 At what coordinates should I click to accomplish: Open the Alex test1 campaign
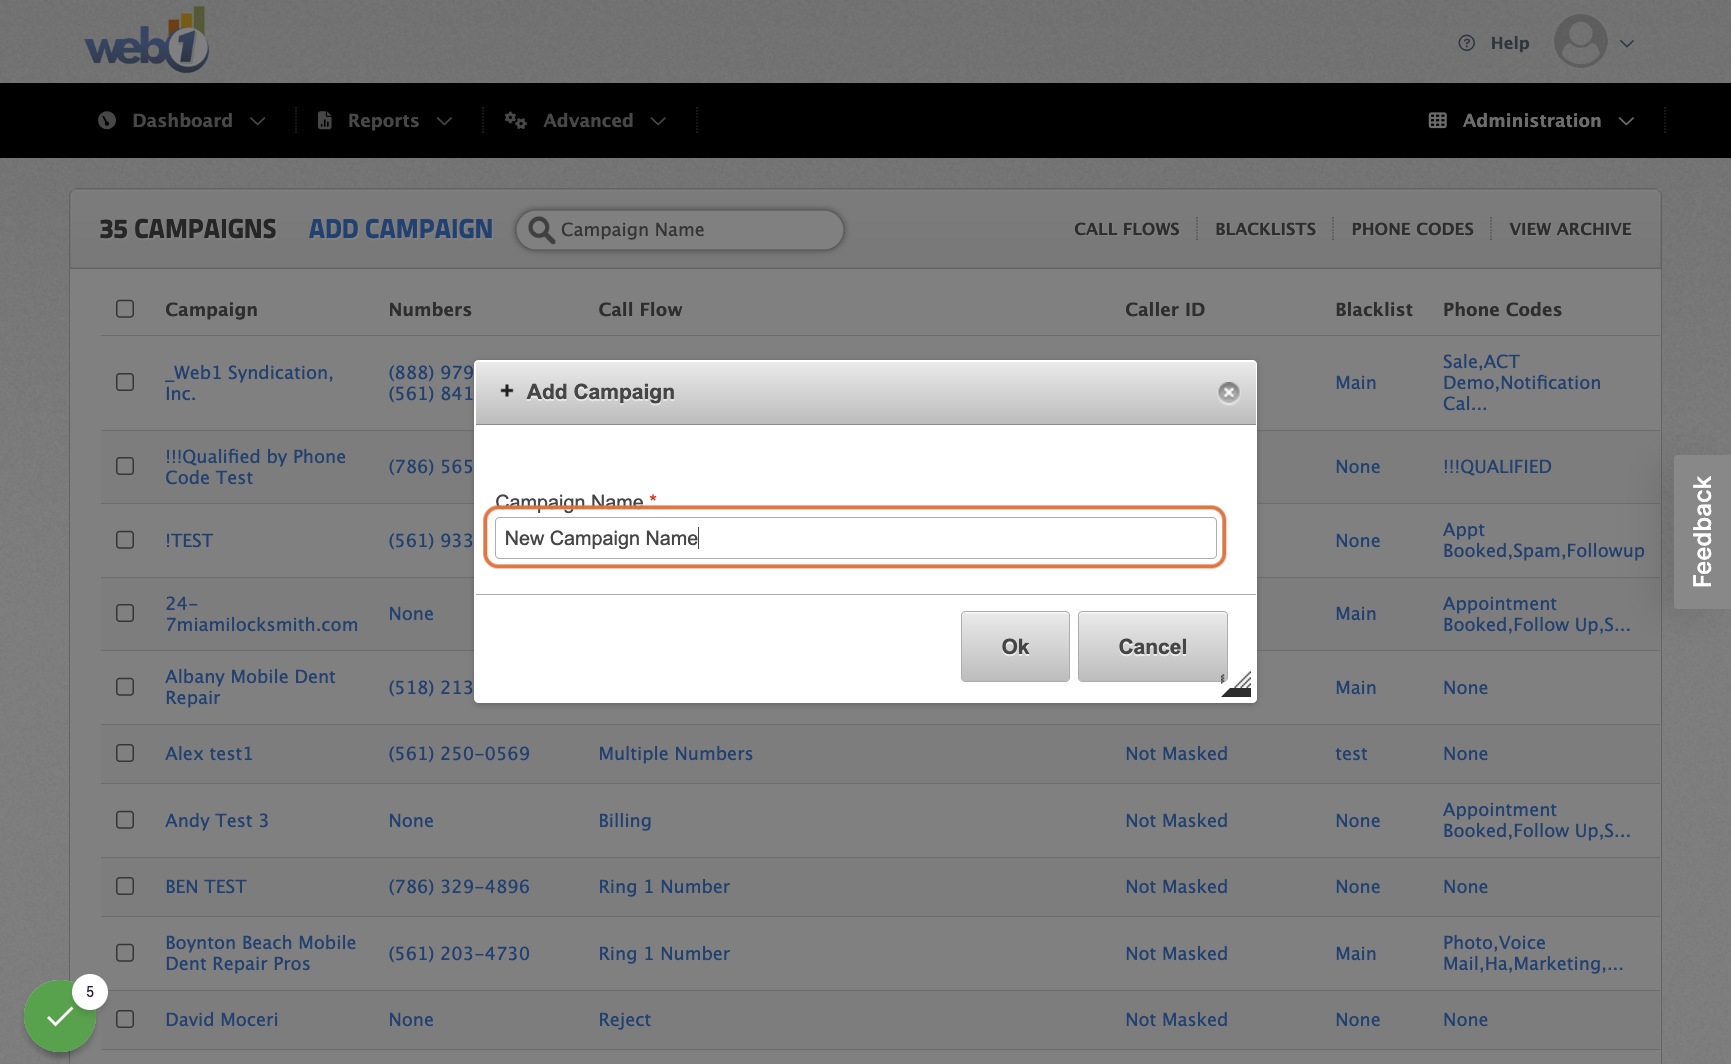pos(209,753)
